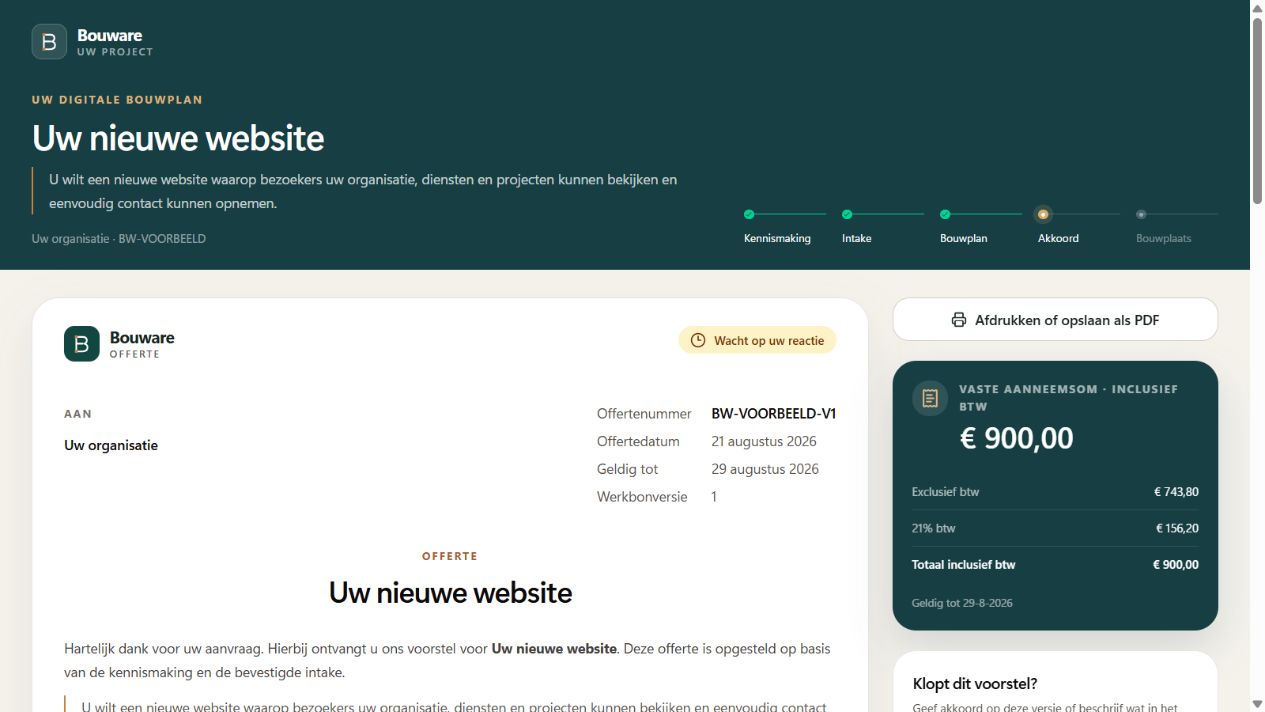Click offer number BW-VOORBEELD-V1

point(774,414)
